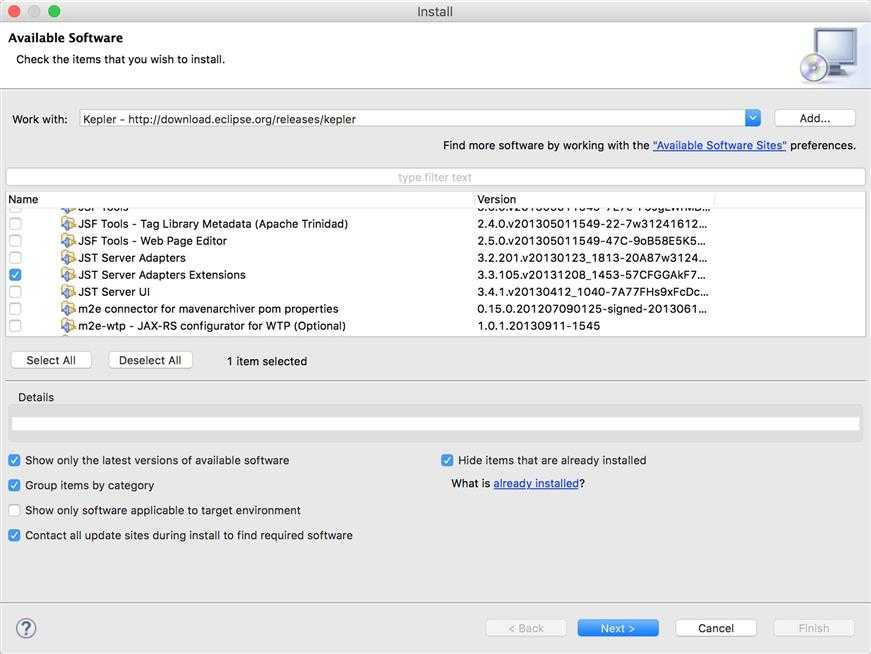Click the feature icon beside m2e connector for mavenarchiver
Viewport: 871px width, 654px height.
click(68, 309)
